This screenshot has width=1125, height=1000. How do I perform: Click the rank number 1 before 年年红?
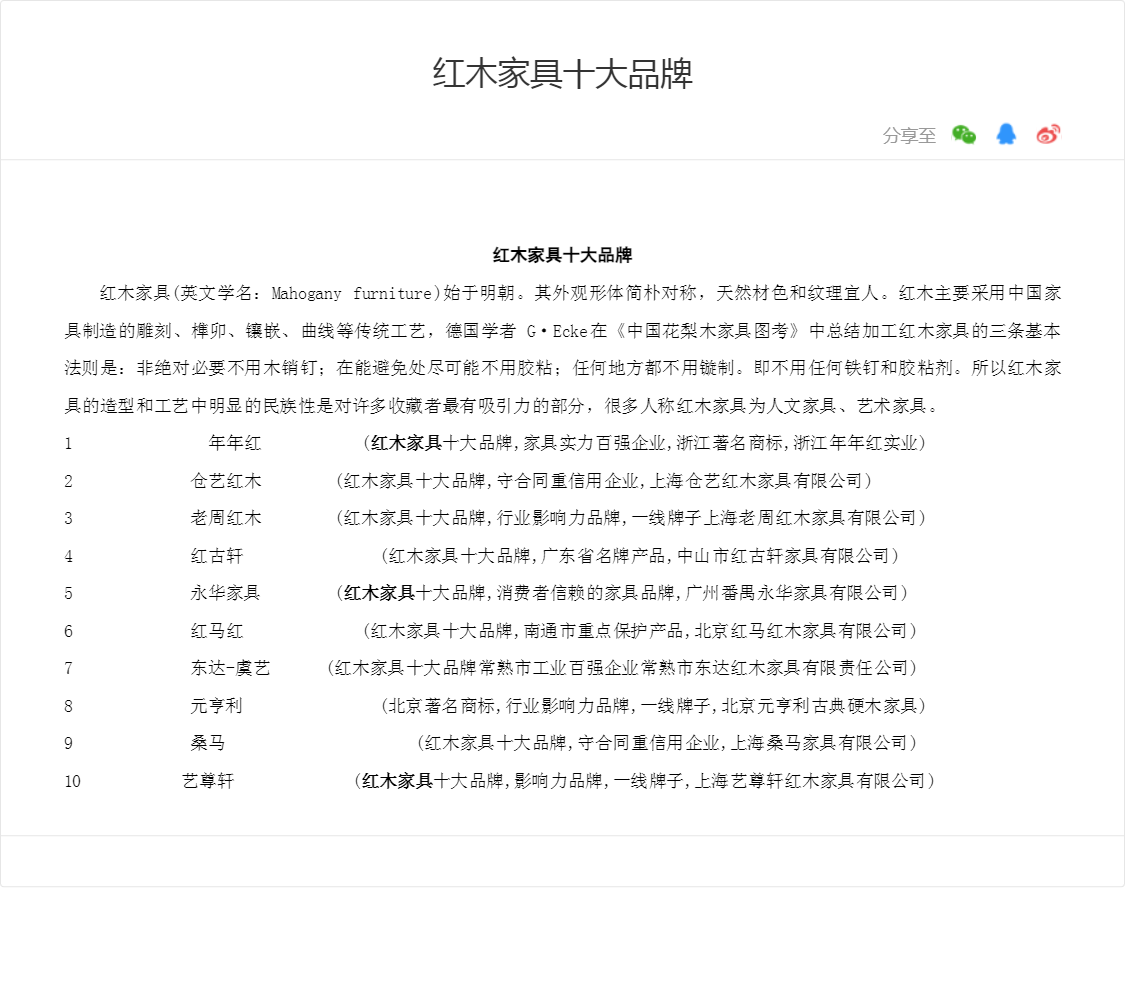click(68, 444)
